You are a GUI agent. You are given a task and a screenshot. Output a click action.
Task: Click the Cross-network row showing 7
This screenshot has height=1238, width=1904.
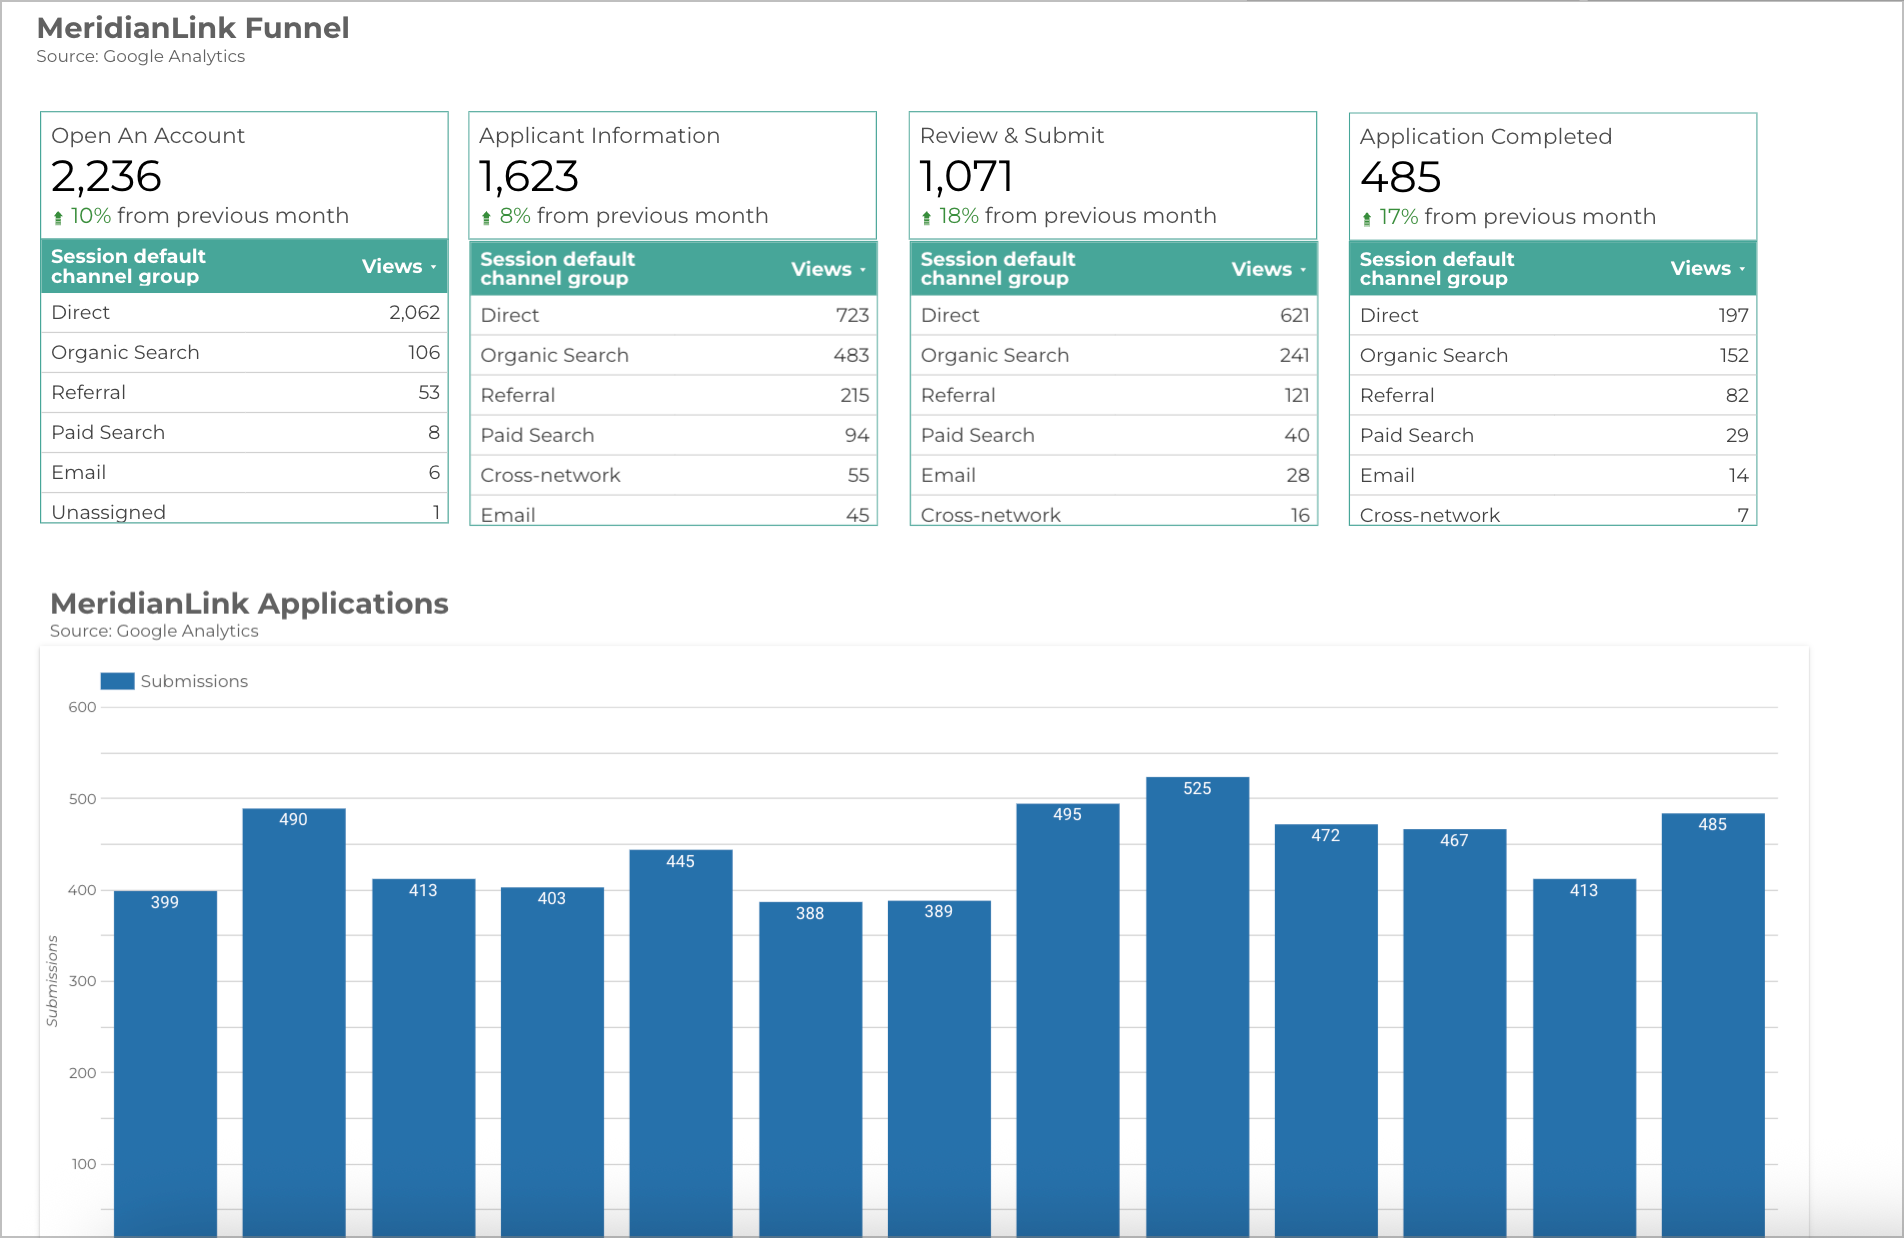click(x=1553, y=510)
